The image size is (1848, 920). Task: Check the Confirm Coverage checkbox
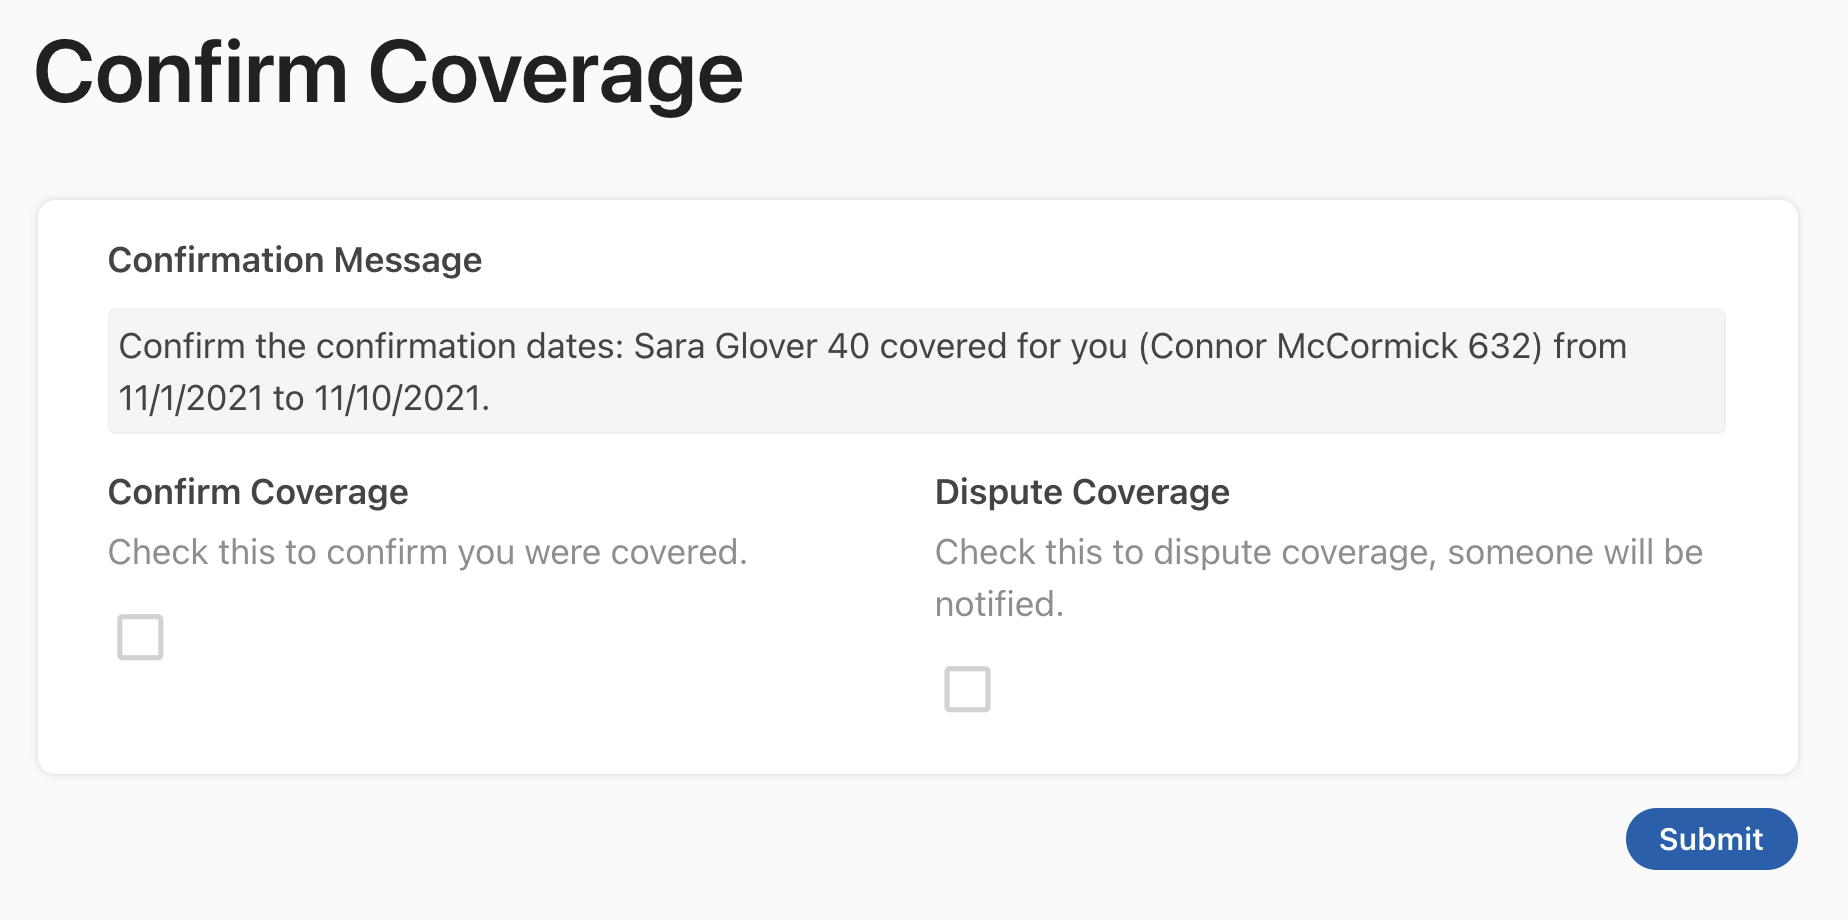[x=140, y=637]
